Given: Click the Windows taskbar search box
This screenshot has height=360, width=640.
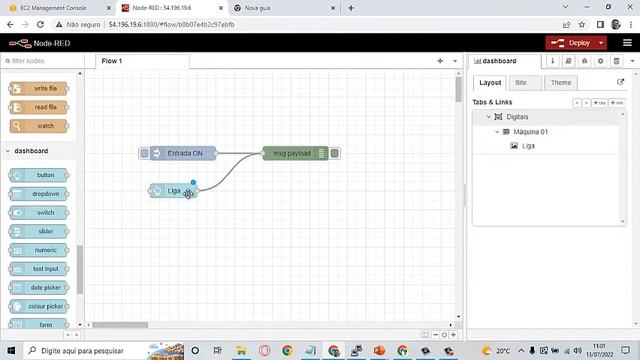Looking at the screenshot, I should (103, 351).
